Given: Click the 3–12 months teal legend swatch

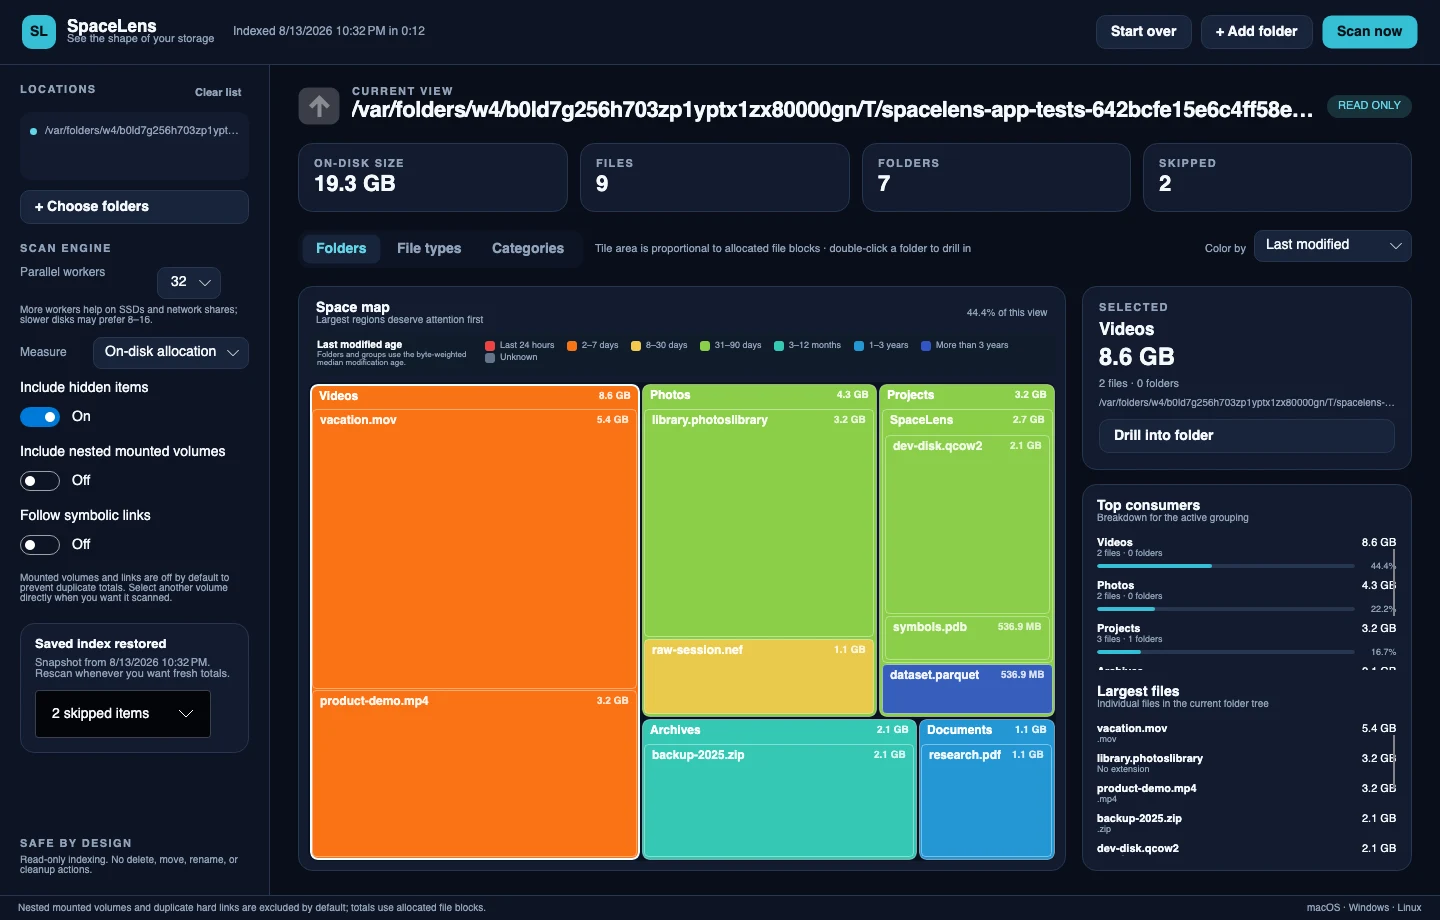Looking at the screenshot, I should (779, 346).
